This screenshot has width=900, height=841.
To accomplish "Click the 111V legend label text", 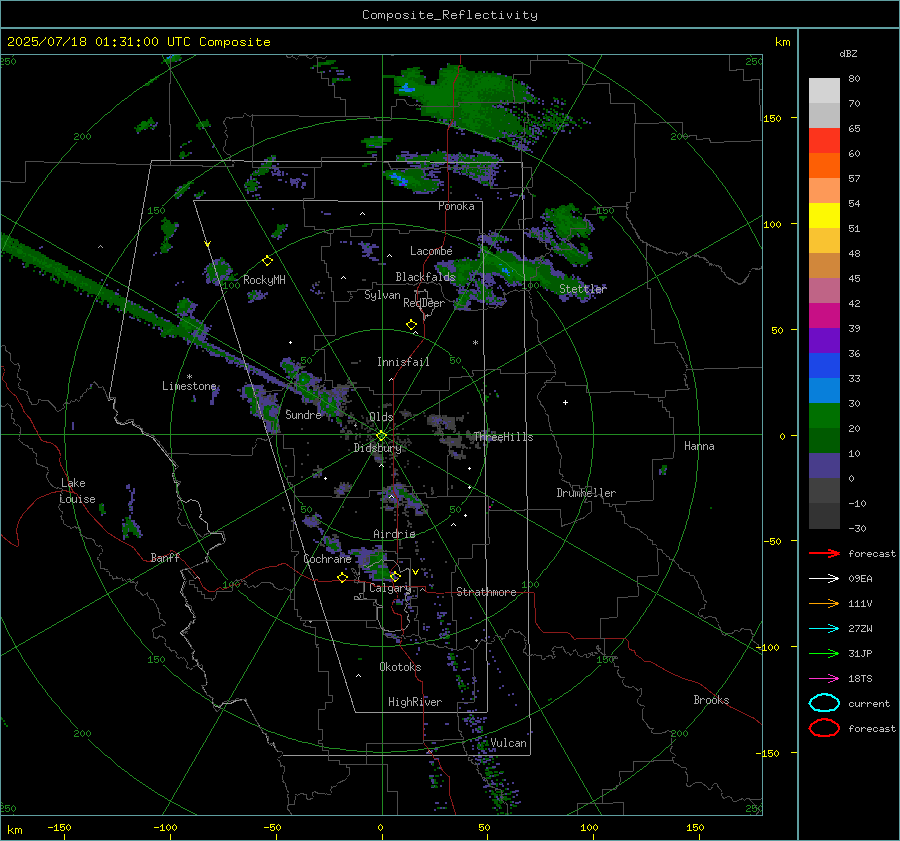I will pyautogui.click(x=860, y=603).
